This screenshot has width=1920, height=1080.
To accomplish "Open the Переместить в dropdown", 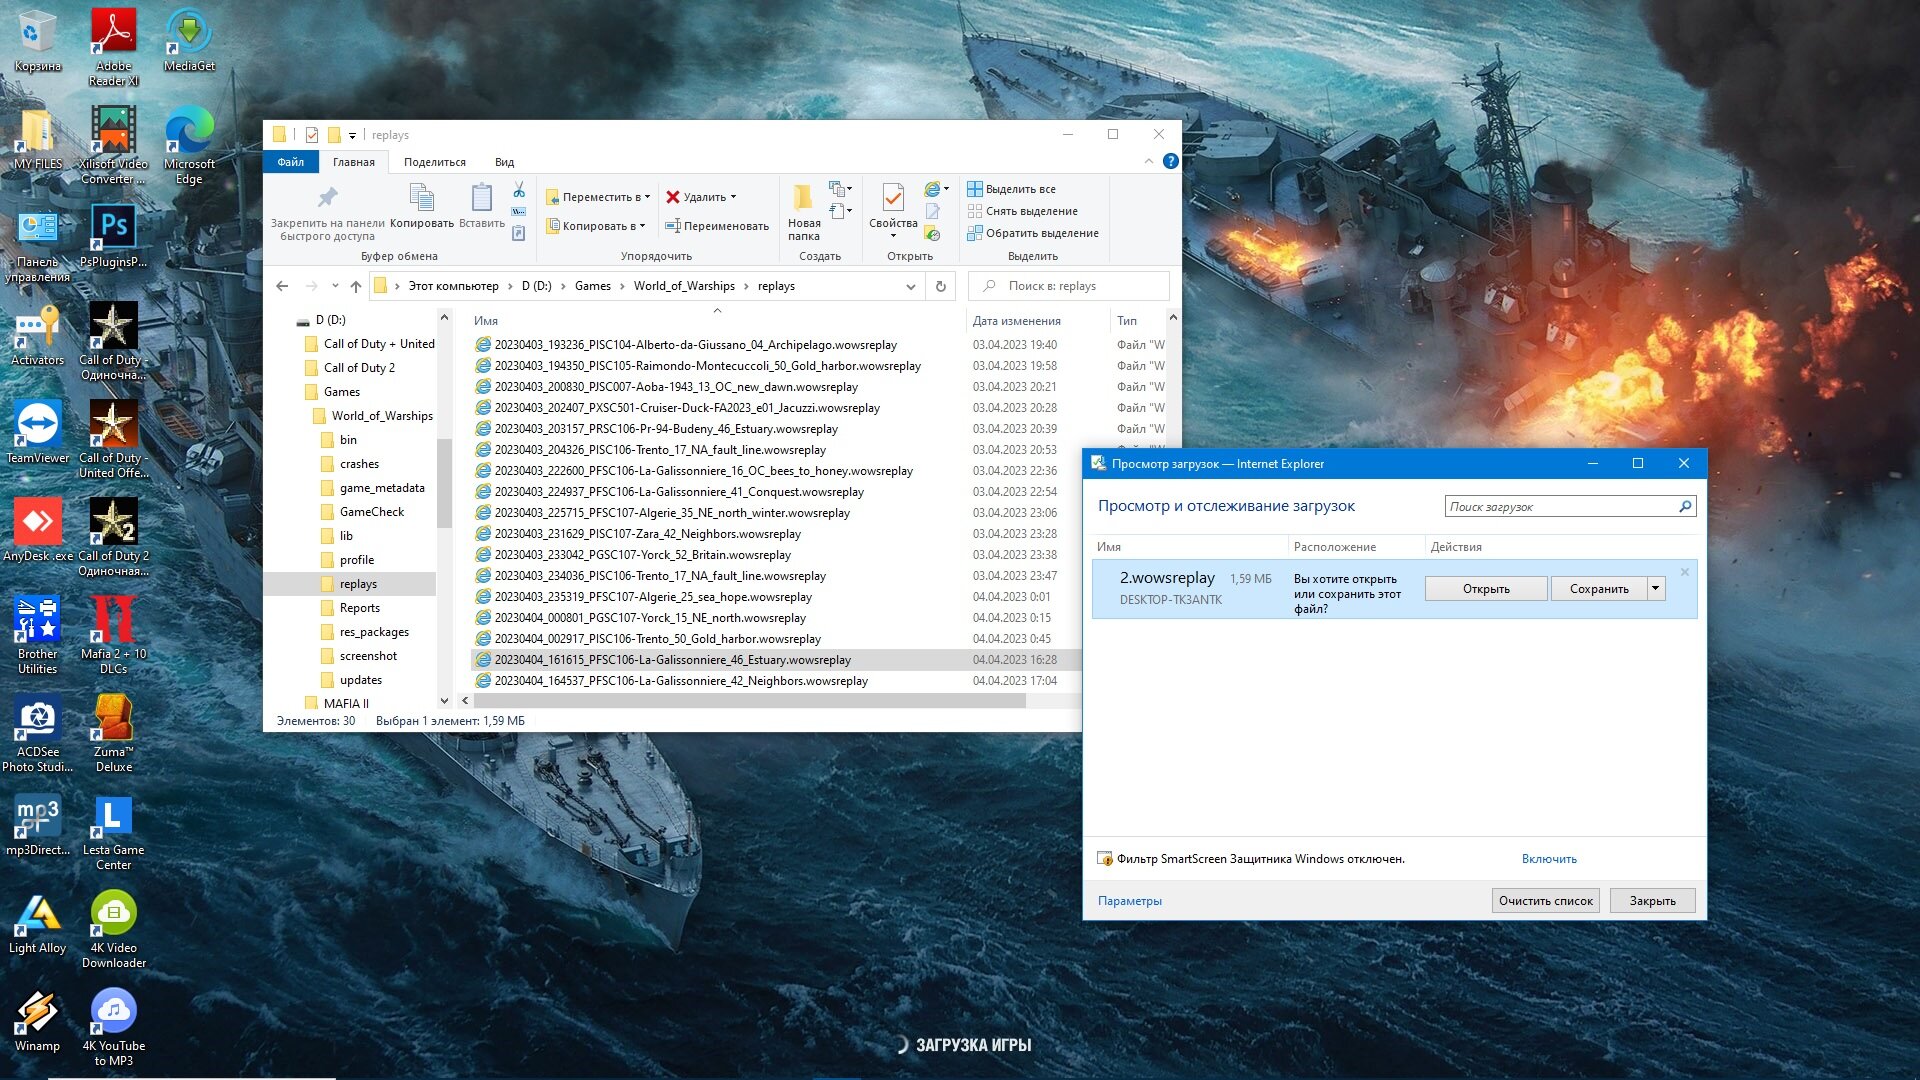I will tap(598, 197).
